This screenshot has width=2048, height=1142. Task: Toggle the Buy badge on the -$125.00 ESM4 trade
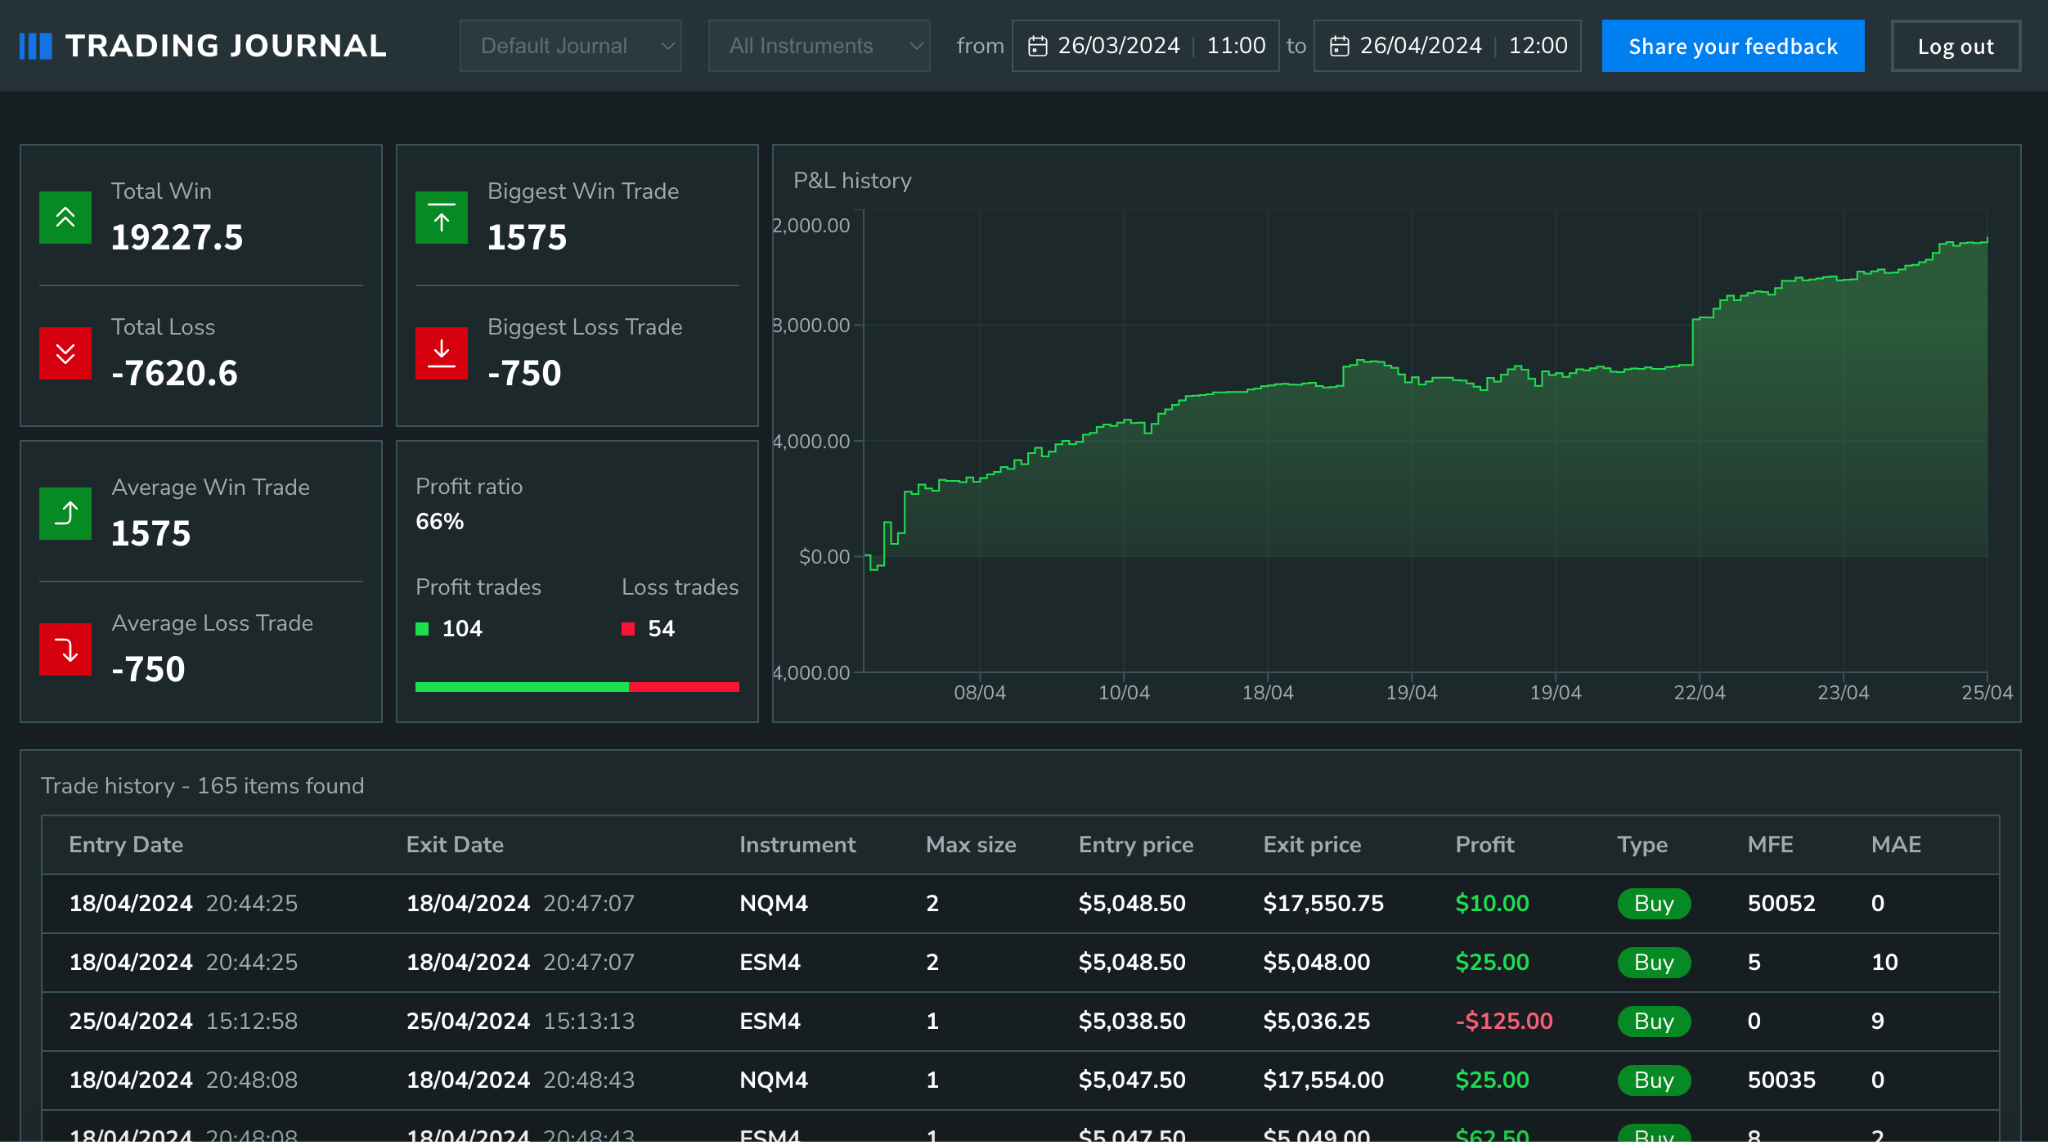(x=1654, y=1021)
